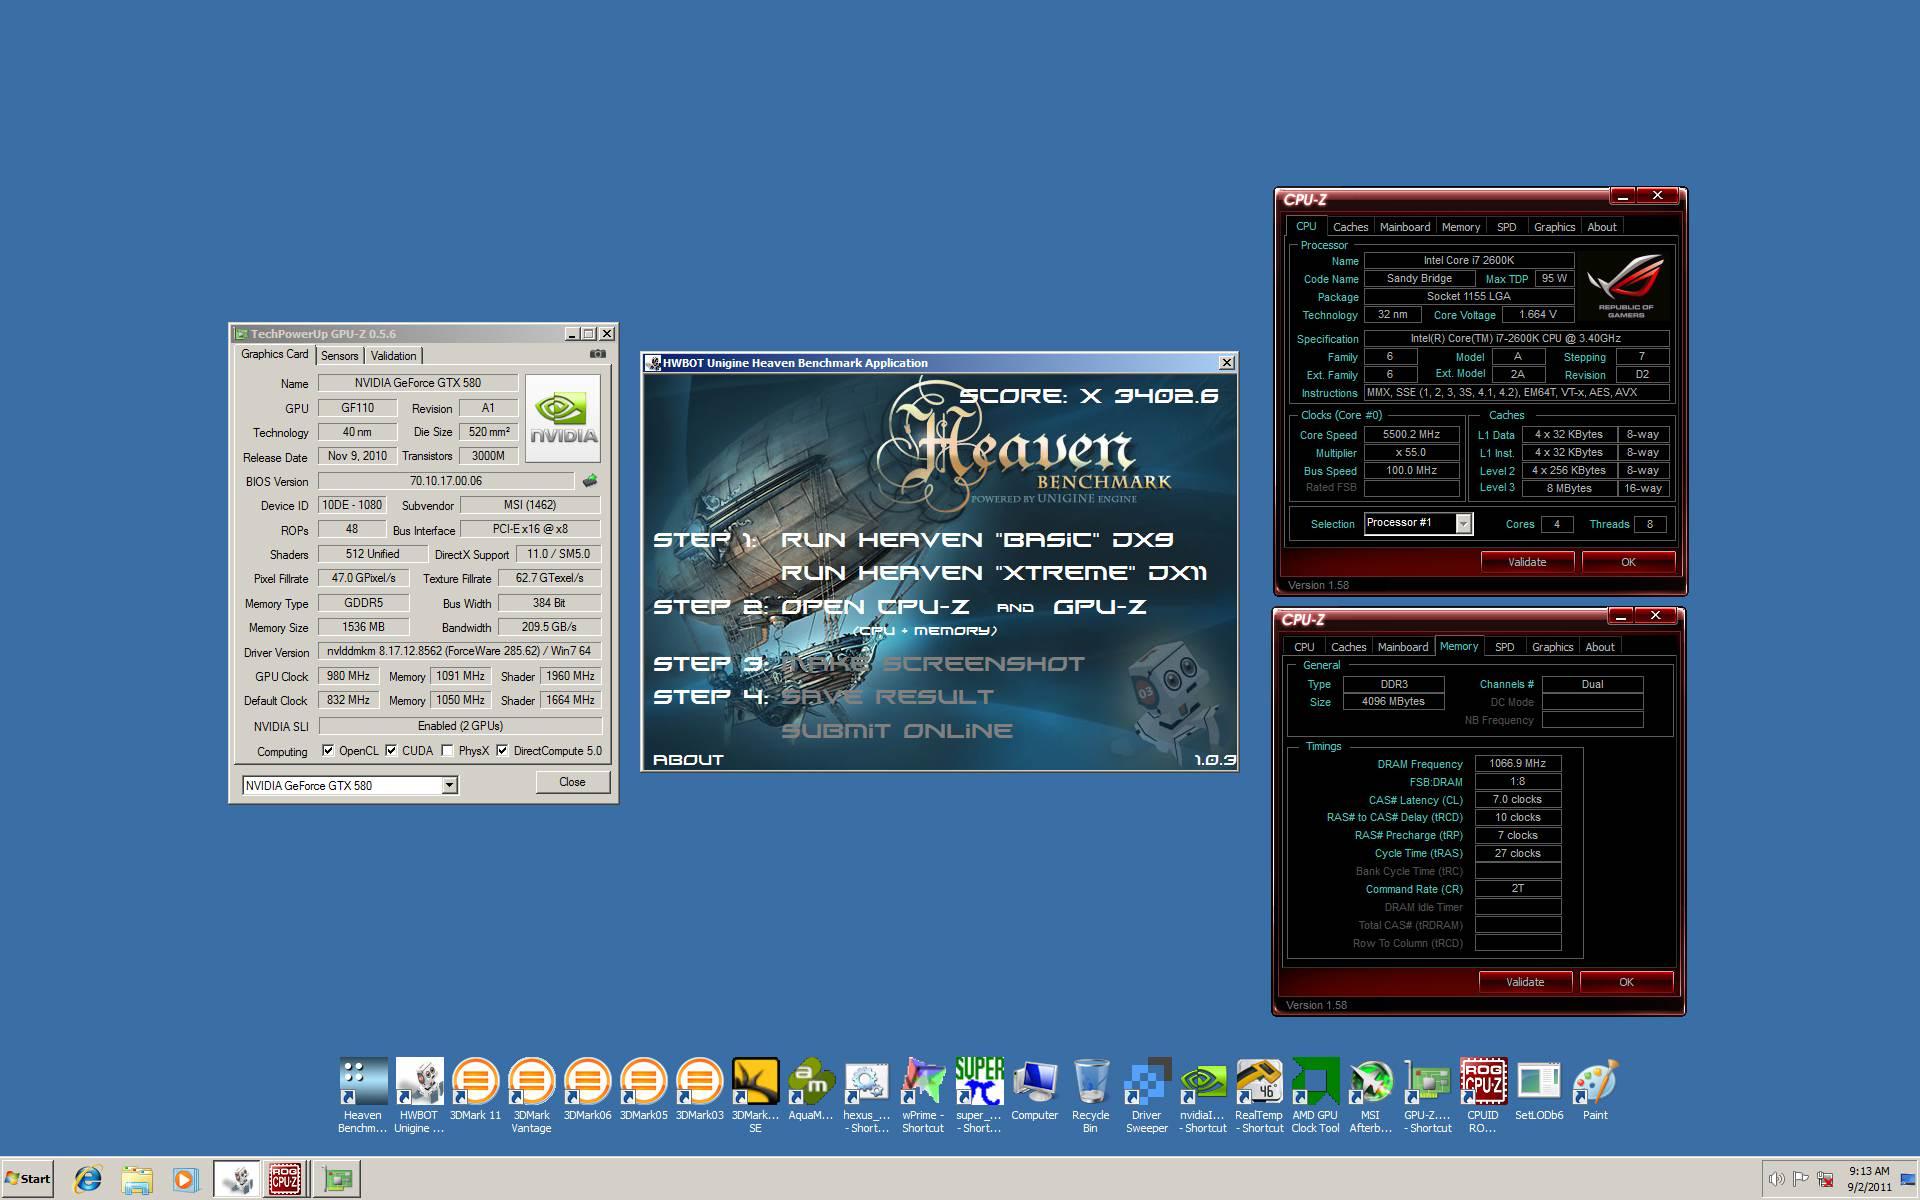The image size is (1920, 1200).
Task: Open Internet Explorer from taskbar
Action: 88,1179
